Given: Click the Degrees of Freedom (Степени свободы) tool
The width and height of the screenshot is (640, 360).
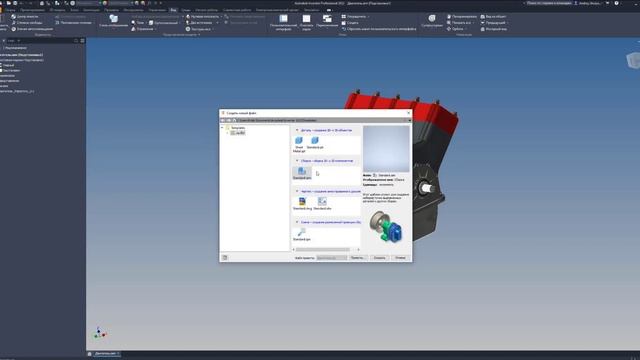Looking at the screenshot, I should [27, 23].
